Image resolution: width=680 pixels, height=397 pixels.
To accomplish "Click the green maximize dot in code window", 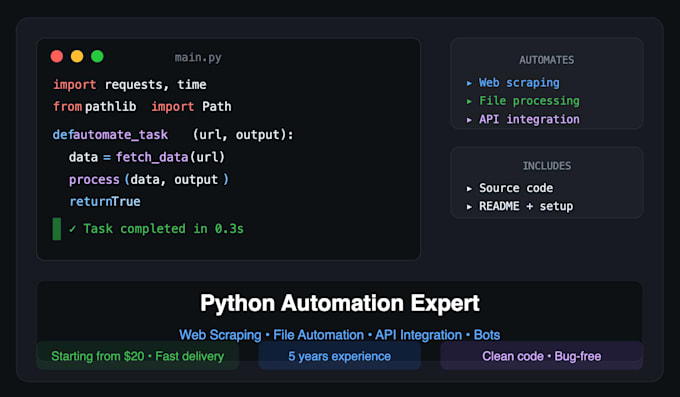I will pyautogui.click(x=97, y=56).
